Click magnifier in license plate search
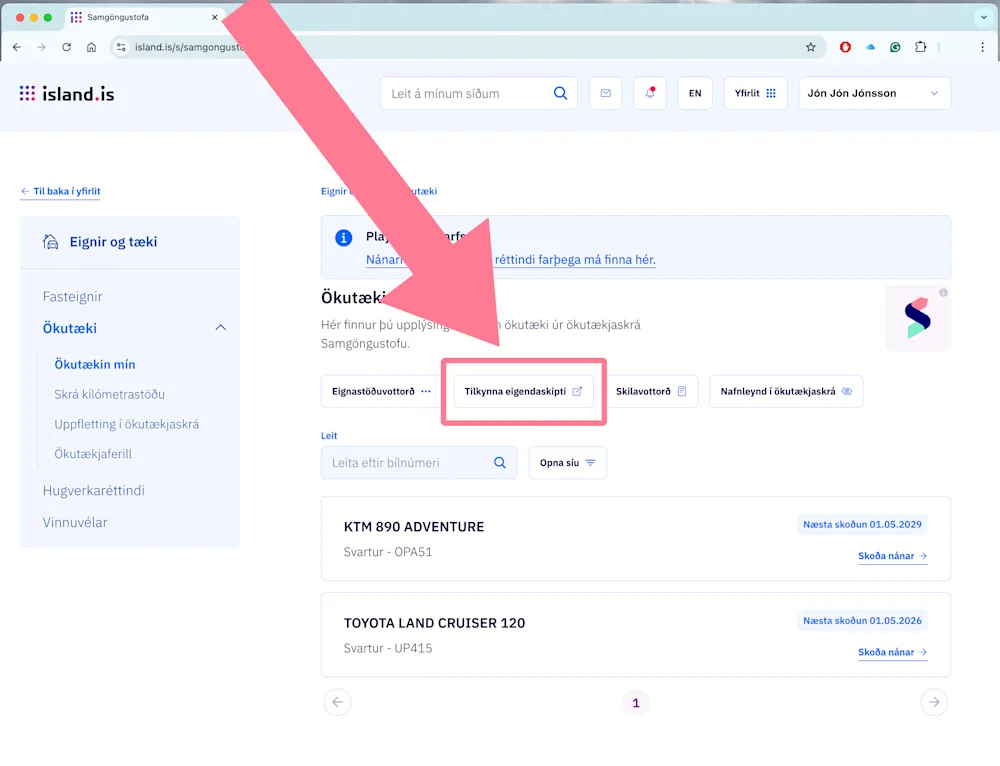Viewport: 1000px width, 766px height. (499, 462)
